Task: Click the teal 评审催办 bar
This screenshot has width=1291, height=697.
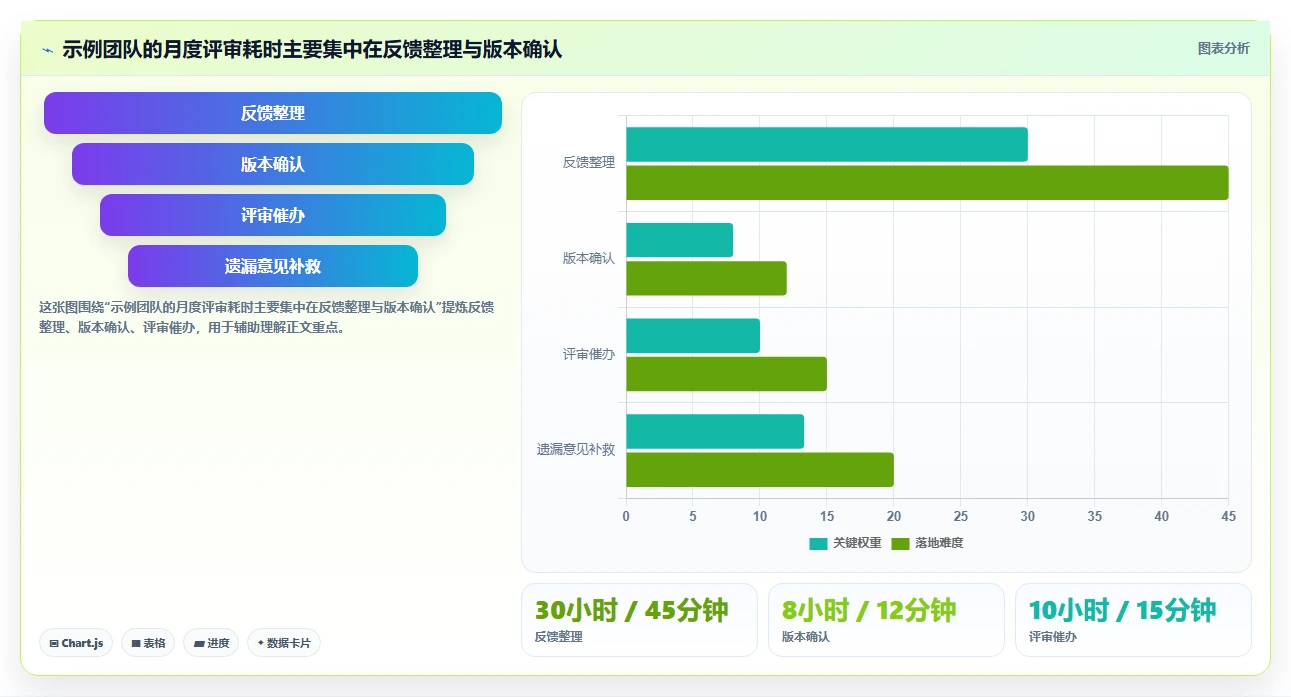Action: tap(693, 336)
